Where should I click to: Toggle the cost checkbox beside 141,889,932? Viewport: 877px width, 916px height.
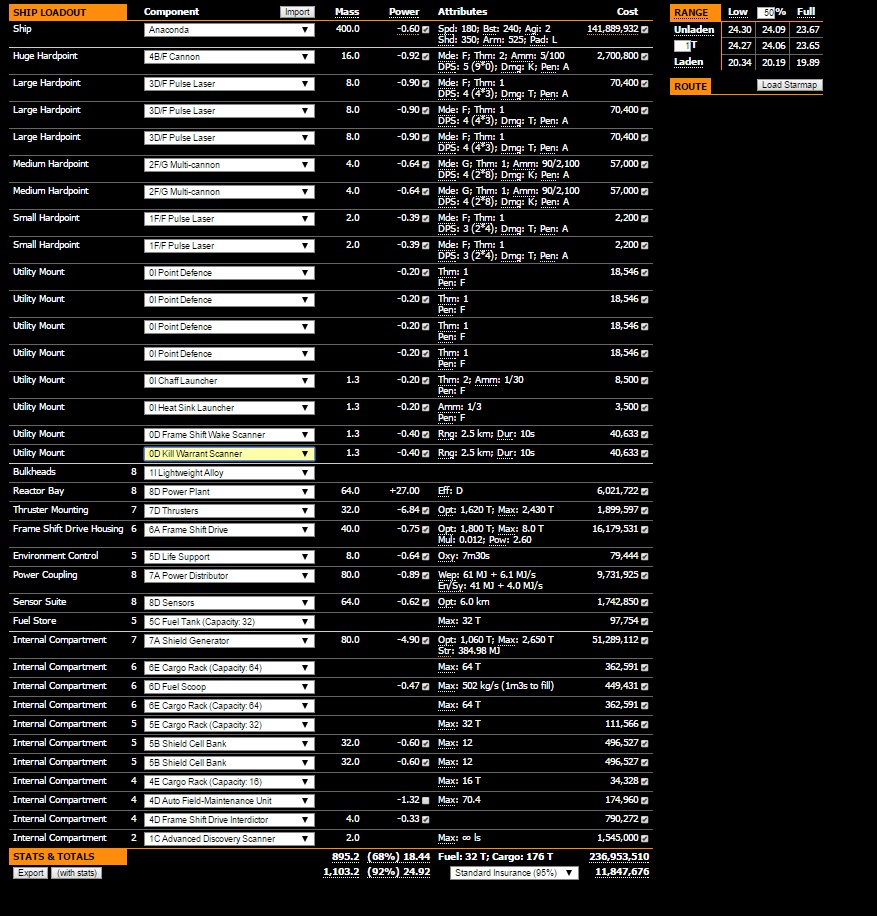point(644,29)
